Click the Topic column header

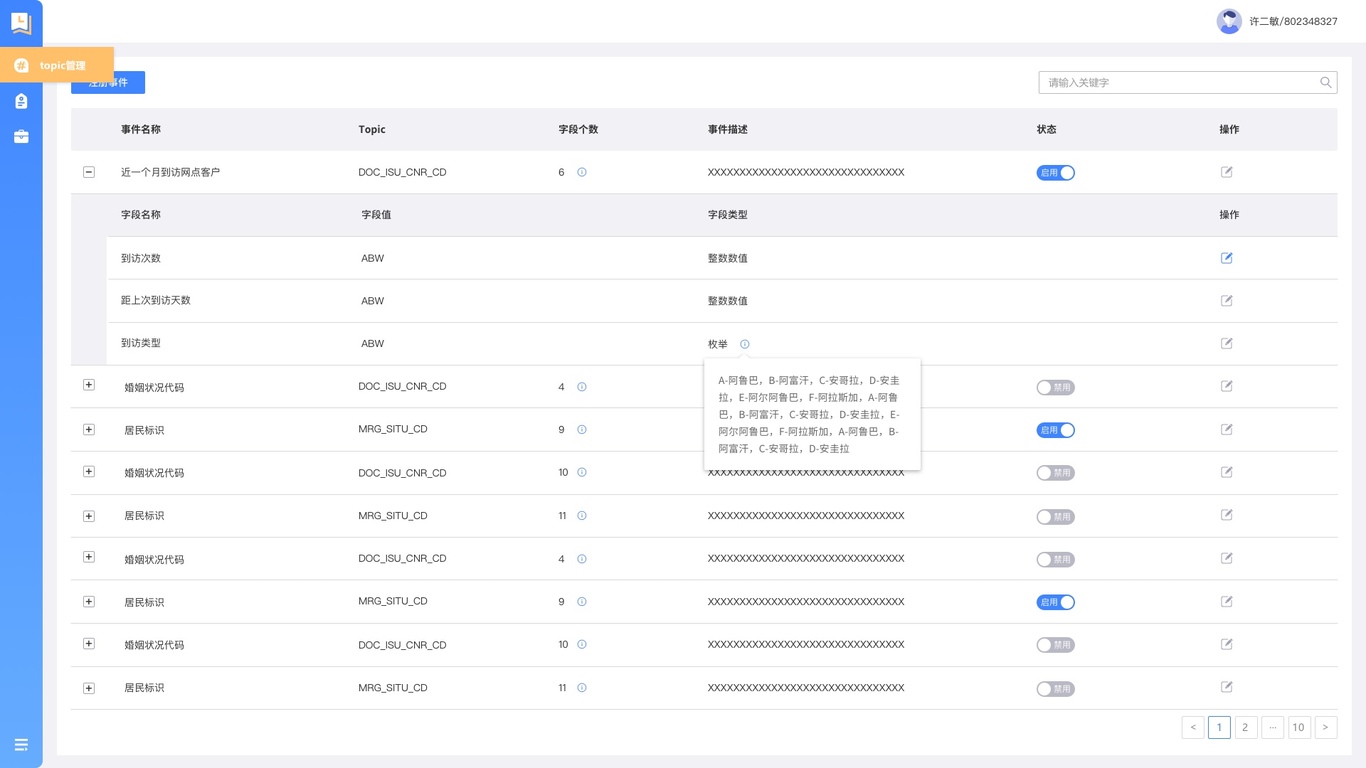click(372, 129)
